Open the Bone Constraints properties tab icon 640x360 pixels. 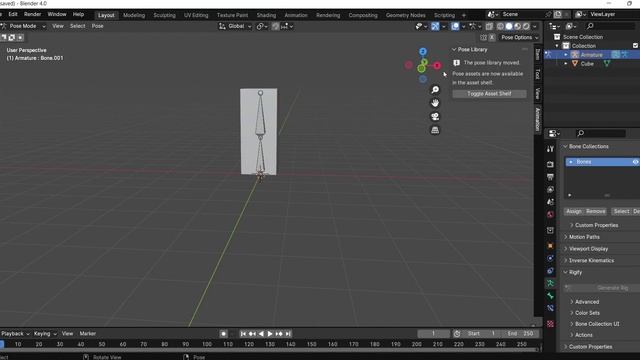(550, 308)
